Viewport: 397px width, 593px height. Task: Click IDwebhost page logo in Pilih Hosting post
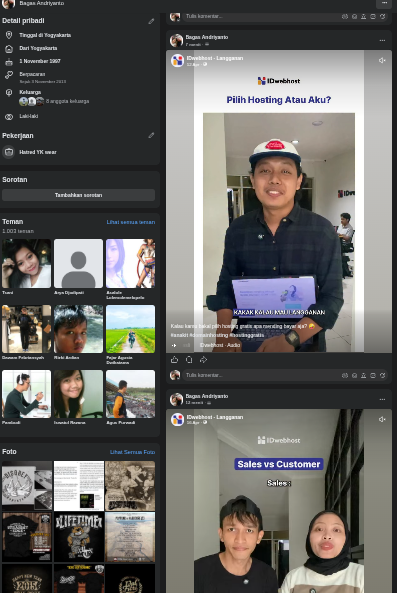click(x=177, y=61)
